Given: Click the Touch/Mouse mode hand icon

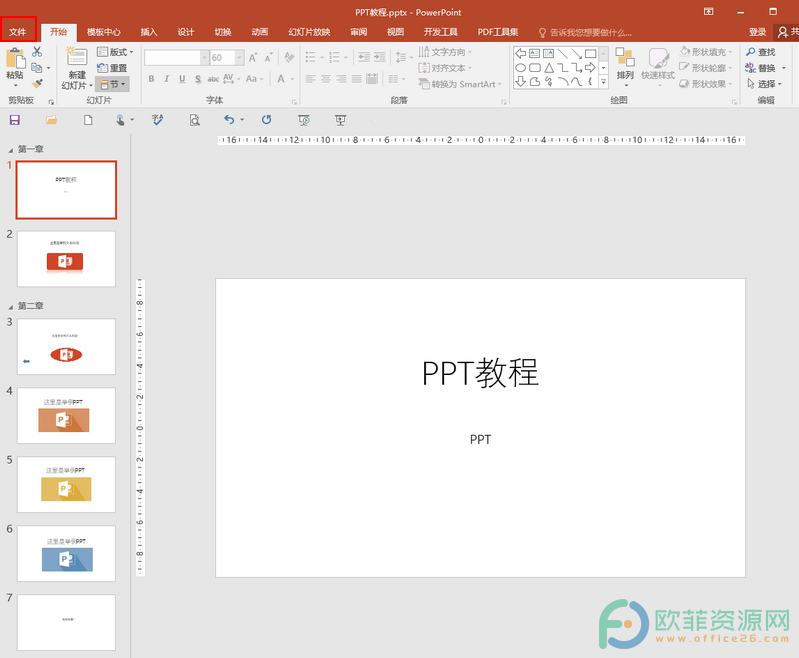Looking at the screenshot, I should (x=120, y=120).
